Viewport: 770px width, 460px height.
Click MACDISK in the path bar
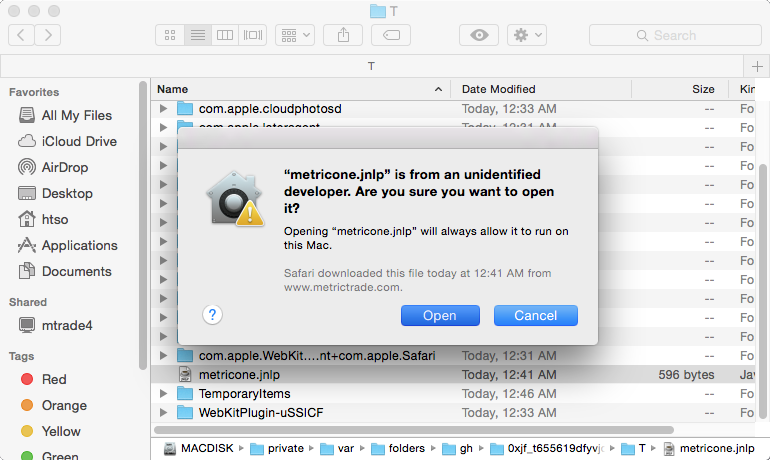click(199, 448)
